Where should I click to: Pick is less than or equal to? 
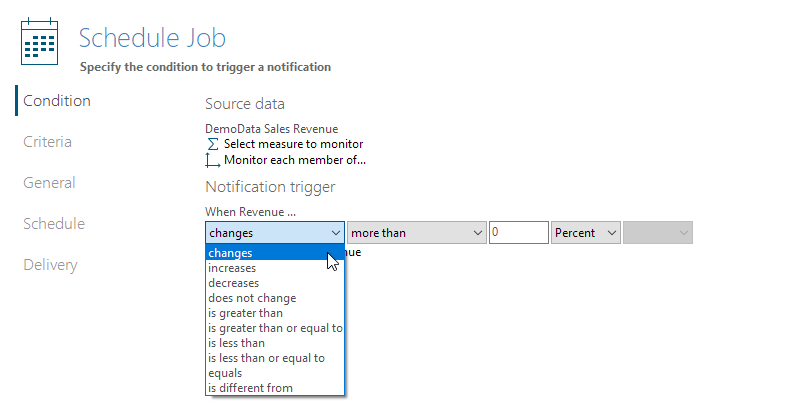pyautogui.click(x=275, y=358)
